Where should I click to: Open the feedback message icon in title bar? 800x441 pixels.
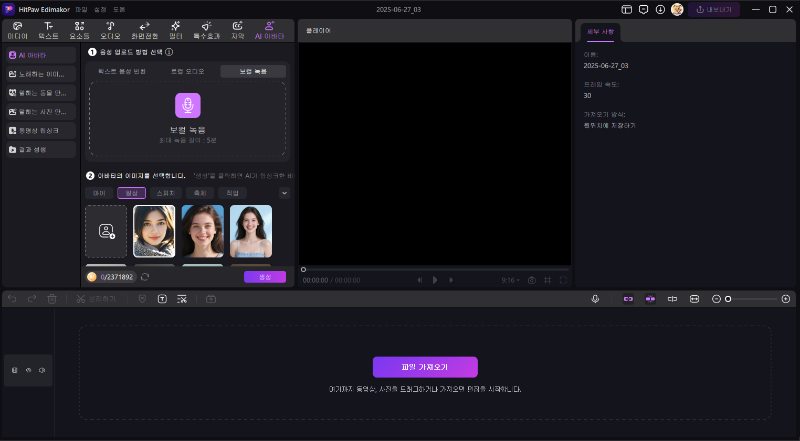point(643,10)
